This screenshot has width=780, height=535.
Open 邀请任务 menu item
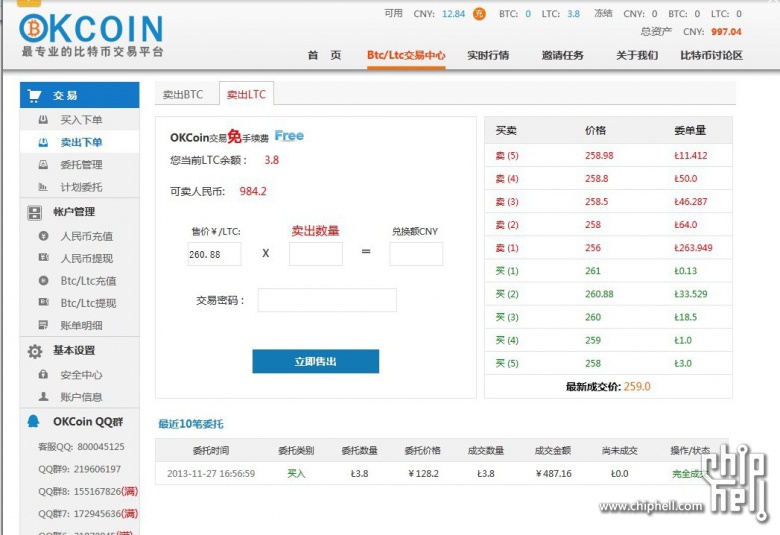coord(562,55)
